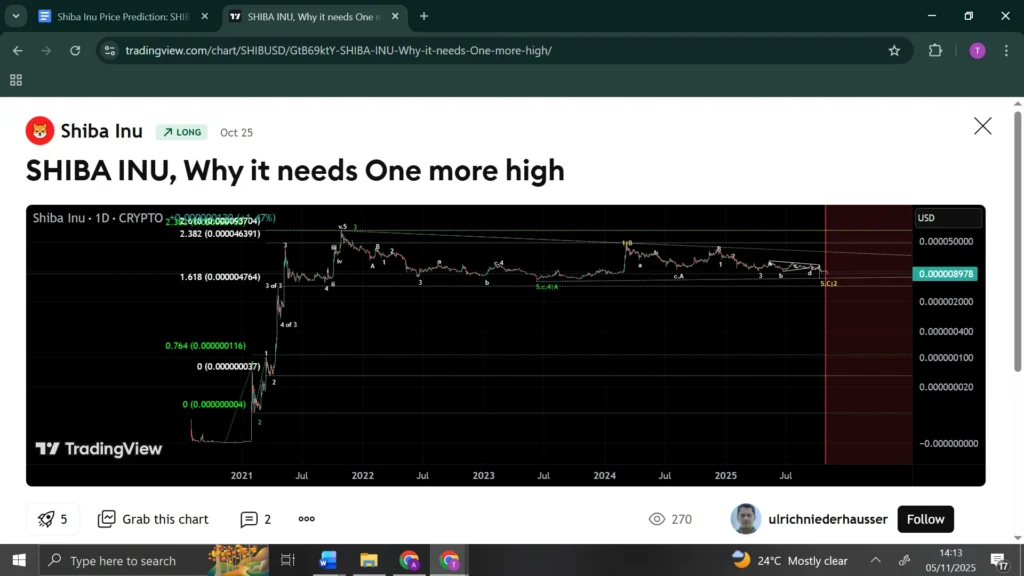Select the boost rocket icon
This screenshot has height=576, width=1024.
click(45, 519)
